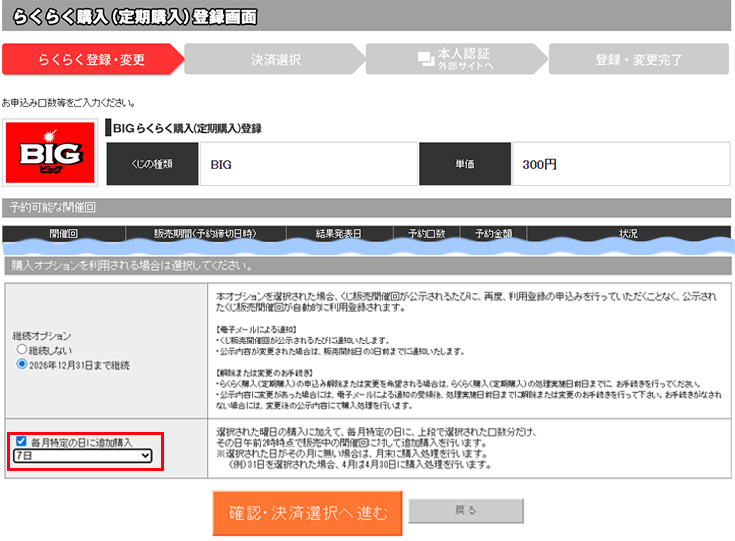Click the 状況 column header
The image size is (735, 541).
628,233
